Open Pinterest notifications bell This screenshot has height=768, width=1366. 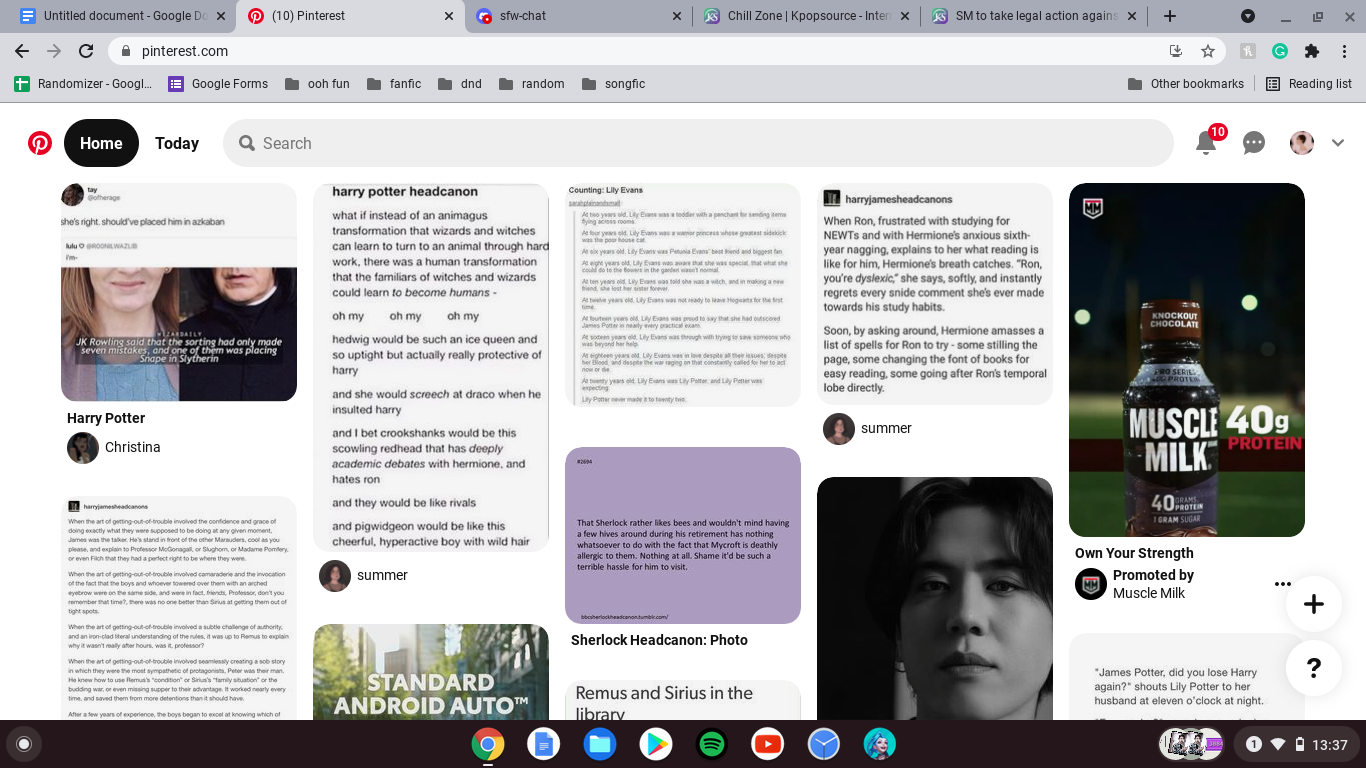pos(1207,143)
